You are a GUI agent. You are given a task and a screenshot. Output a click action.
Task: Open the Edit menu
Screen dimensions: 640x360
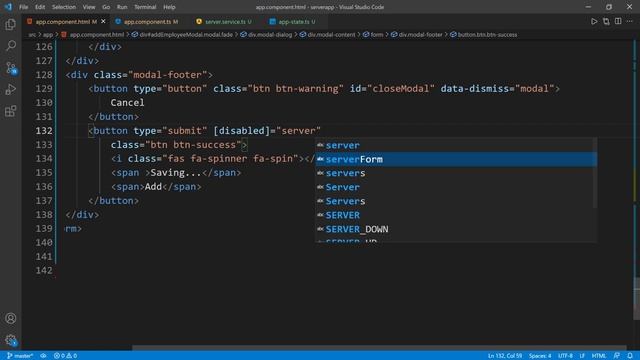point(40,7)
